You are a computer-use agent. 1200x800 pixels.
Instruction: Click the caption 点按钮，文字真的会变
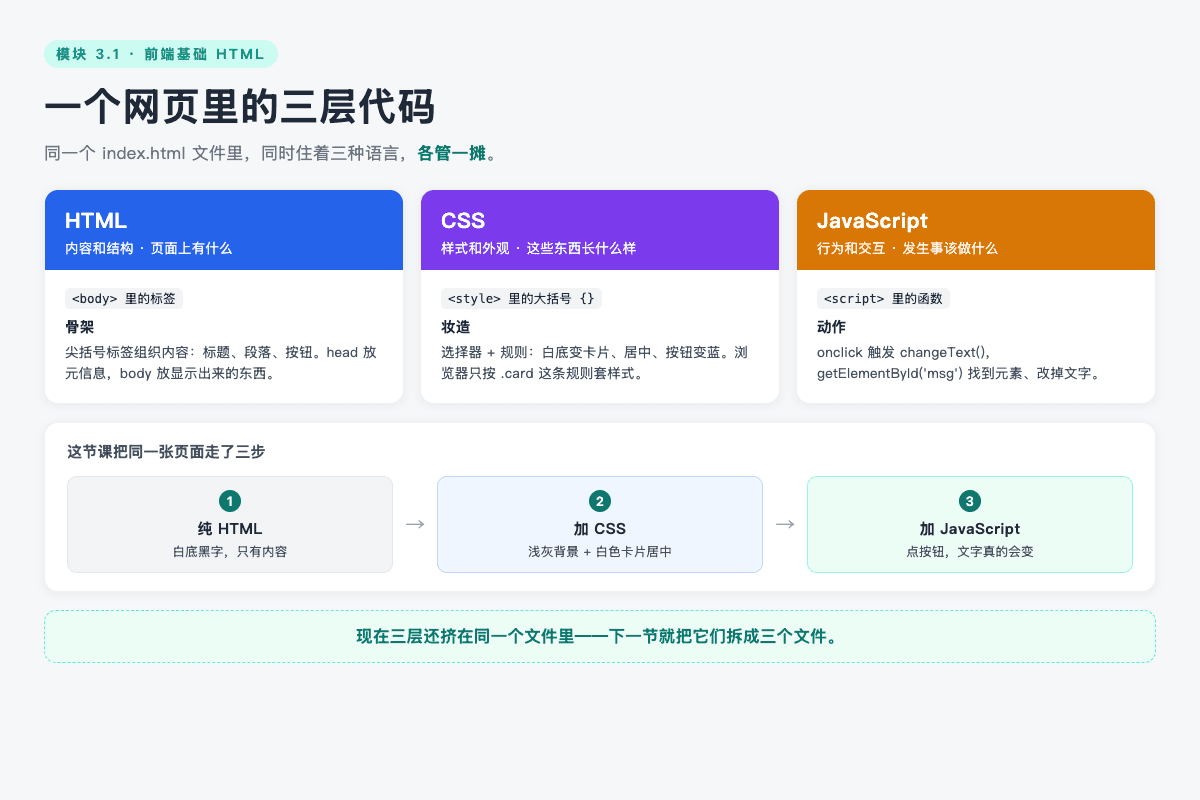pyautogui.click(x=970, y=551)
